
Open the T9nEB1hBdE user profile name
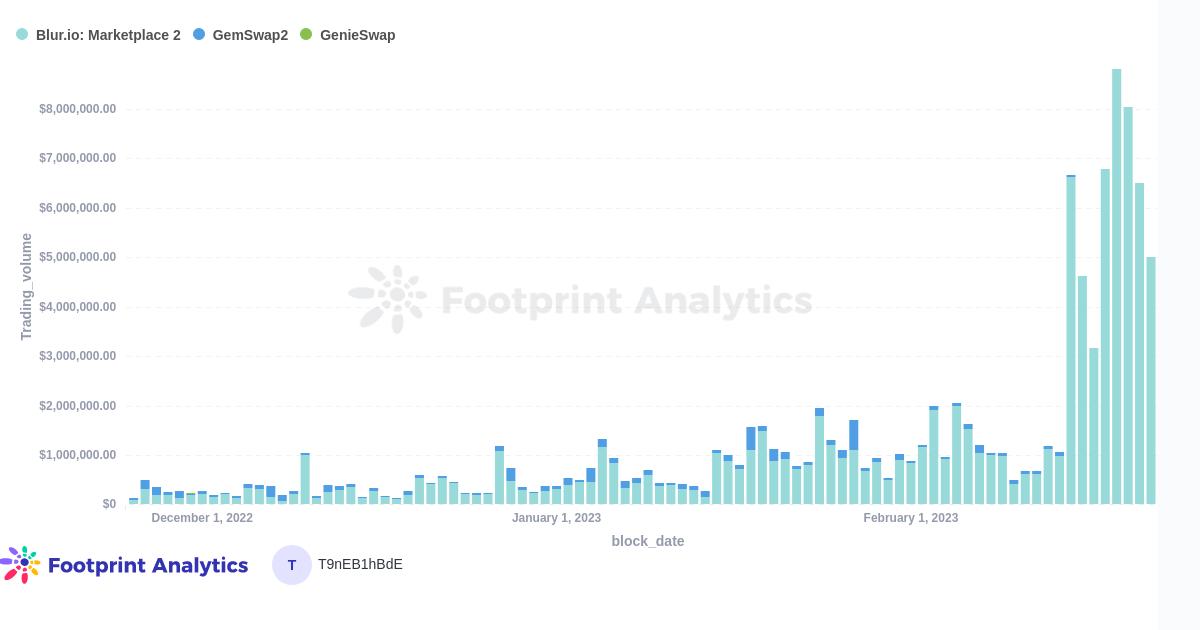pyautogui.click(x=360, y=565)
